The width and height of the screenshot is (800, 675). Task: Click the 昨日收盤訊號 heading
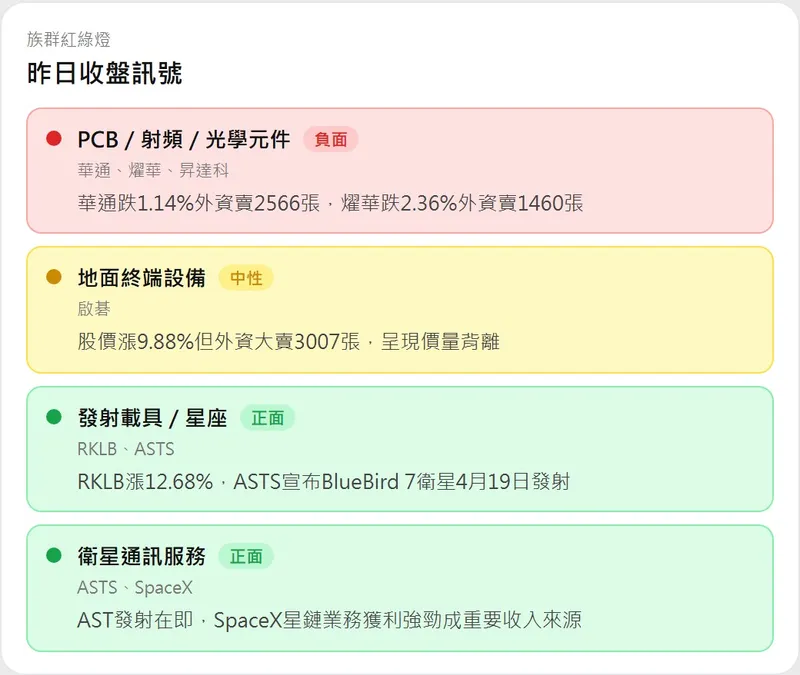click(104, 73)
